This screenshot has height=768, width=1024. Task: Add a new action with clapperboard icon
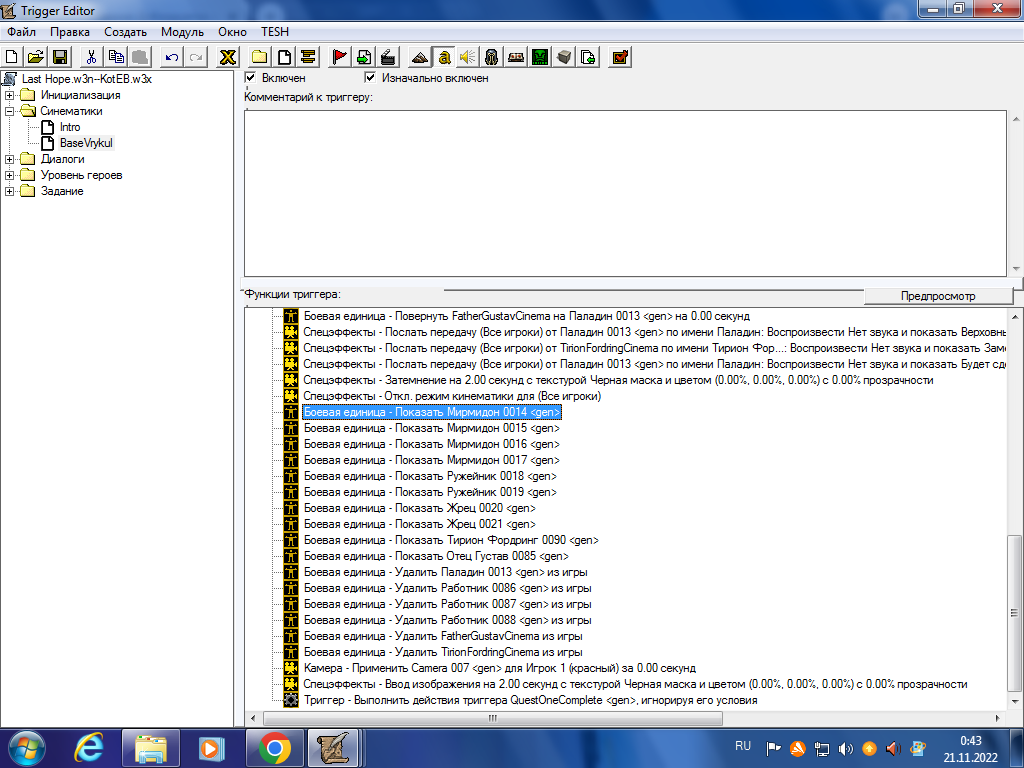point(388,57)
